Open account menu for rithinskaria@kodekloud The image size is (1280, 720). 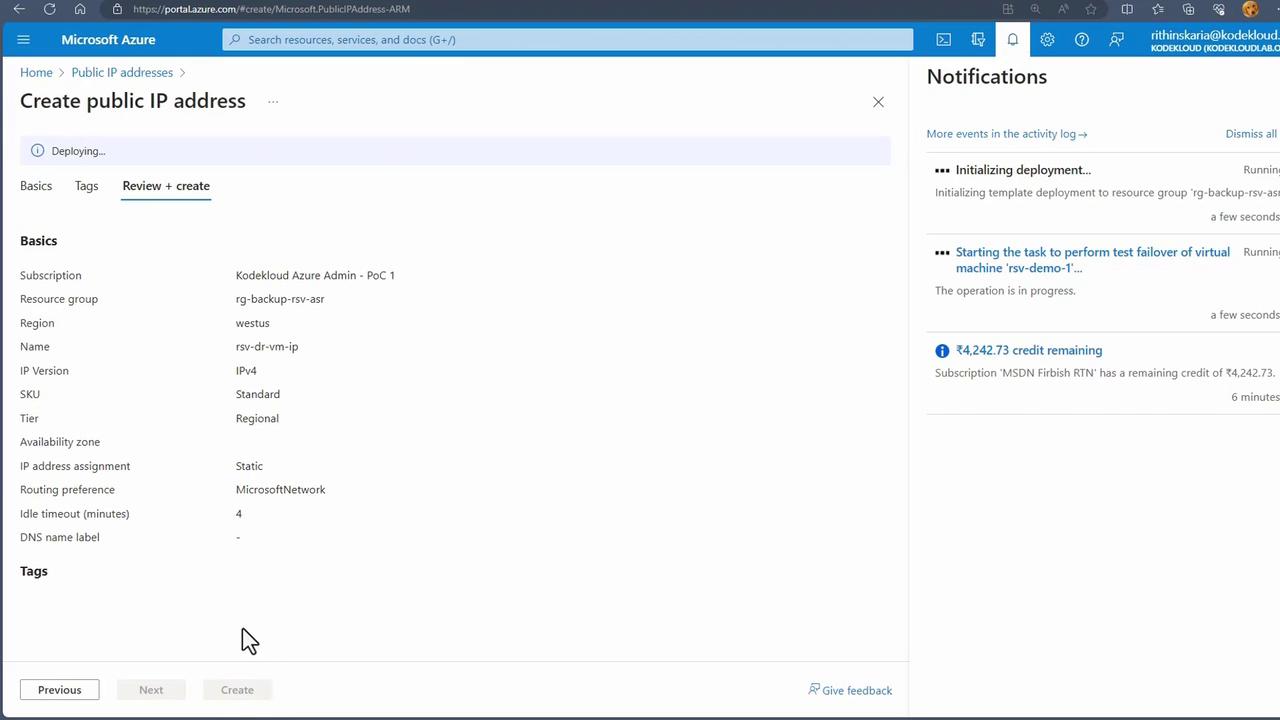point(1214,40)
